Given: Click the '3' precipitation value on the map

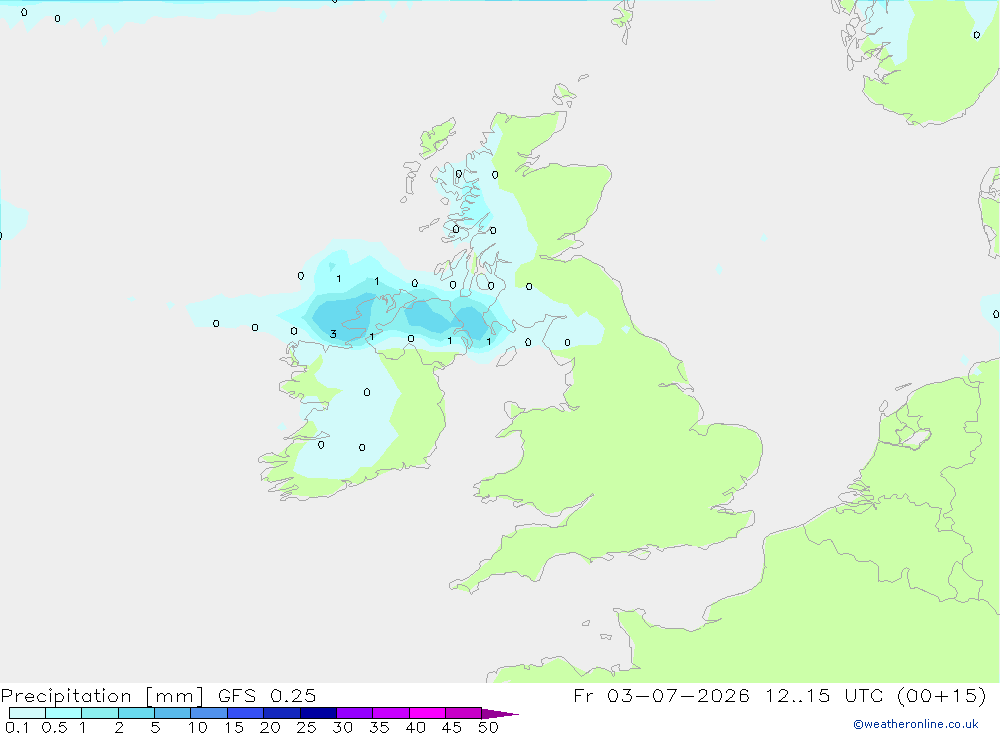Looking at the screenshot, I should [x=333, y=334].
